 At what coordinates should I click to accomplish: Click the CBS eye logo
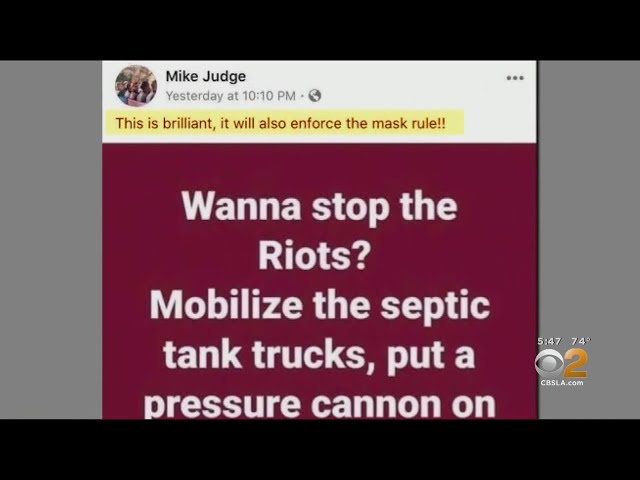click(x=551, y=363)
